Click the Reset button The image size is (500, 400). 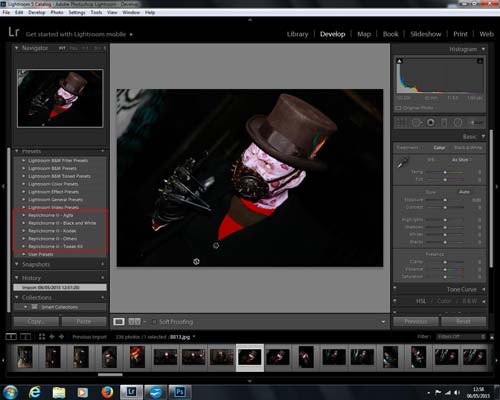coord(464,322)
